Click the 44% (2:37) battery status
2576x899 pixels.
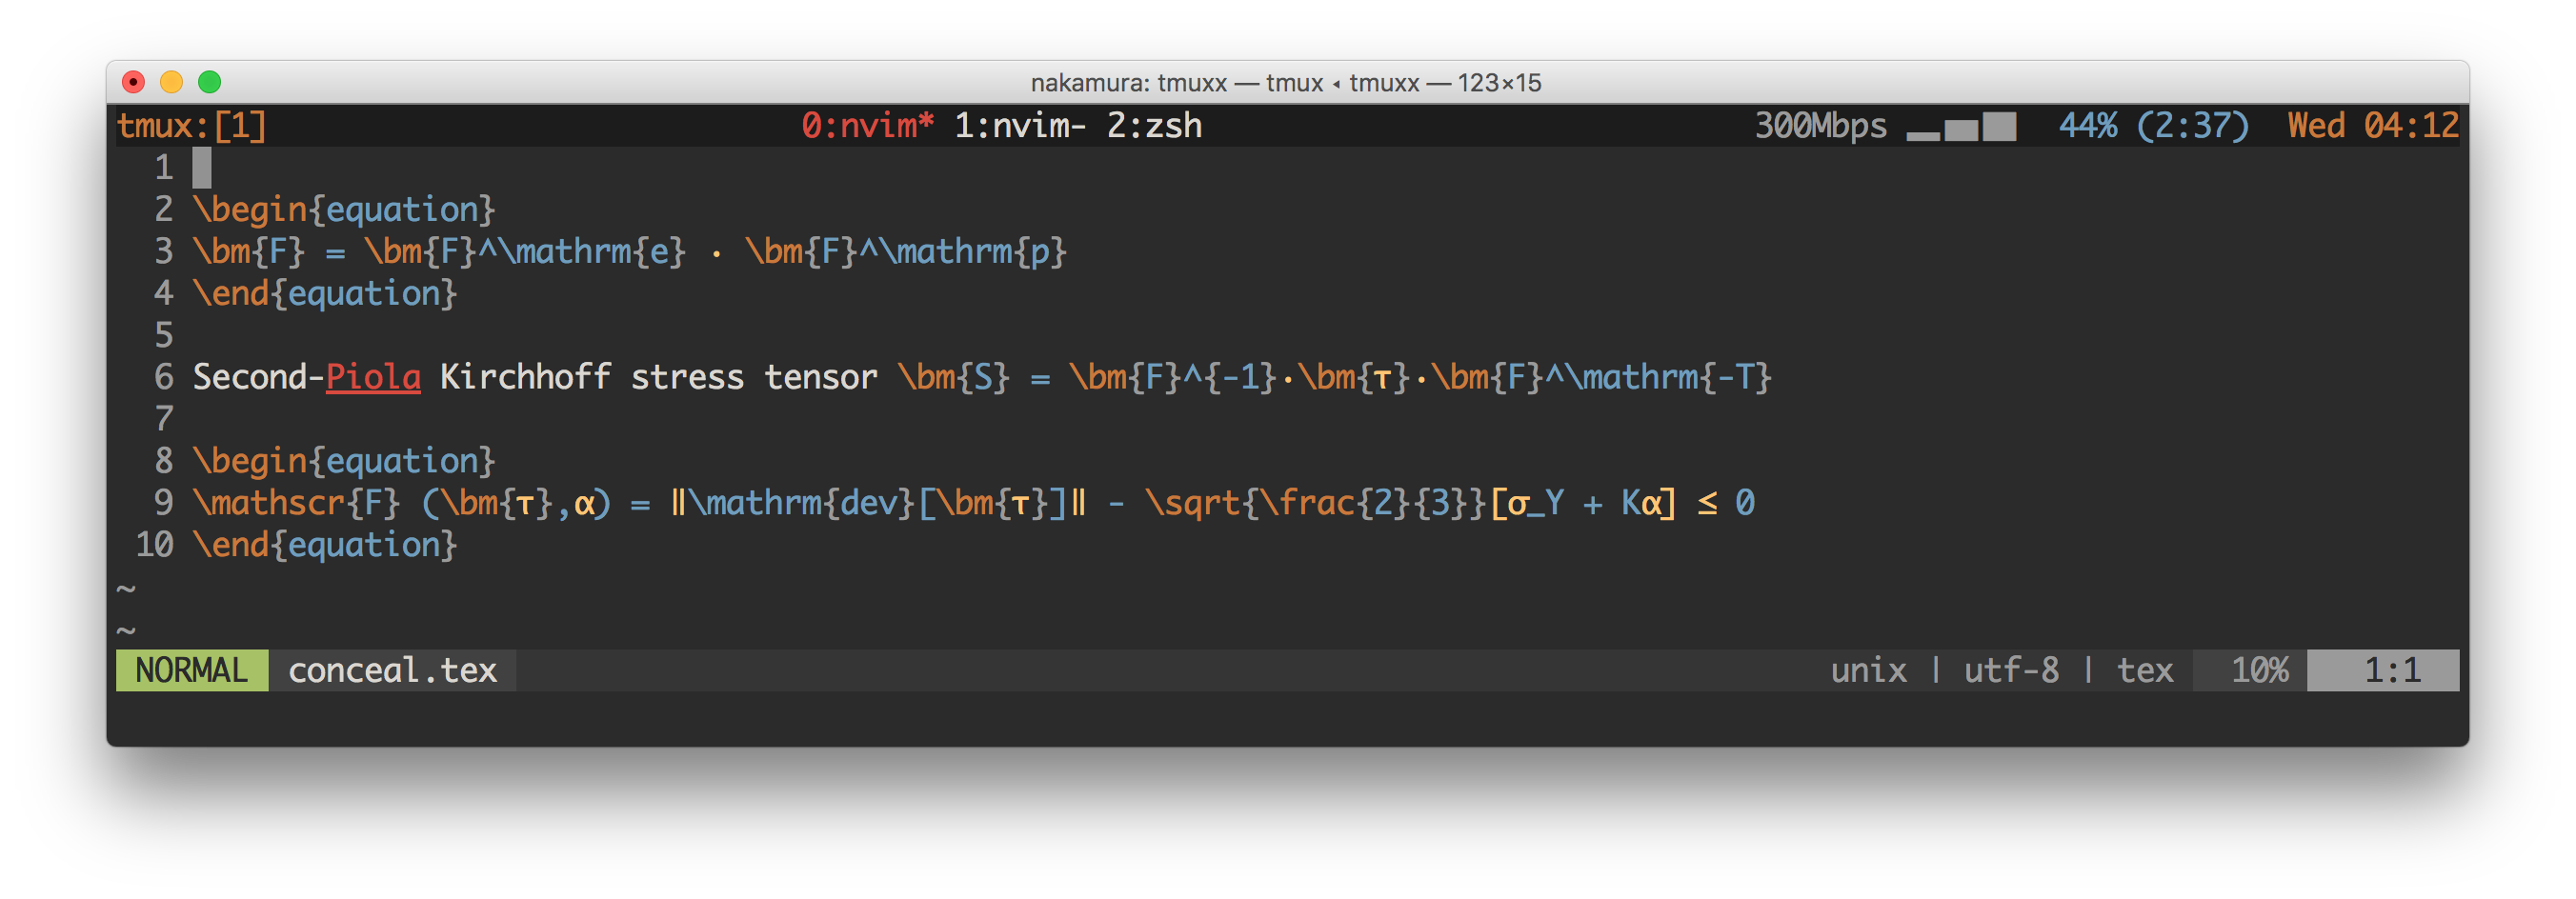[2153, 126]
